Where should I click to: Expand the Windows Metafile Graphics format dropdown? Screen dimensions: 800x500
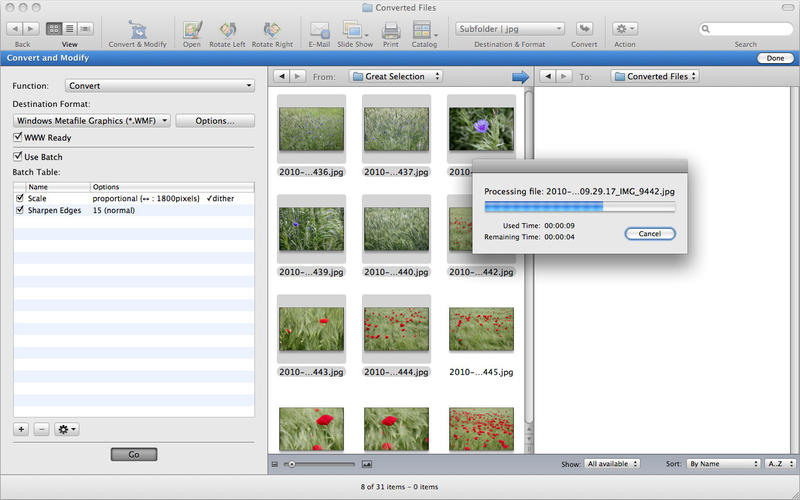(x=92, y=121)
